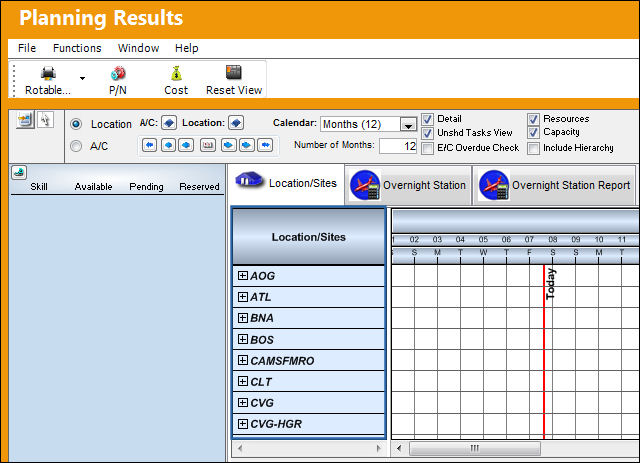Screen dimensions: 640x463
Task: Click the A/C filter diamond icon
Action: [169, 122]
